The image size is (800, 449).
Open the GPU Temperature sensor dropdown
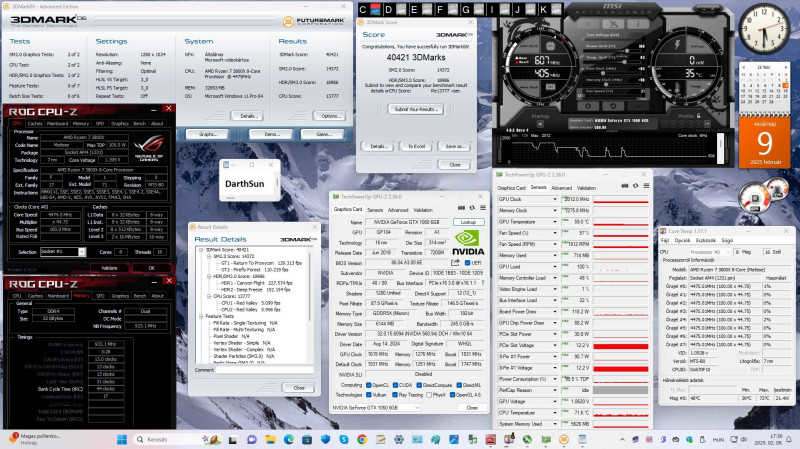click(x=555, y=222)
